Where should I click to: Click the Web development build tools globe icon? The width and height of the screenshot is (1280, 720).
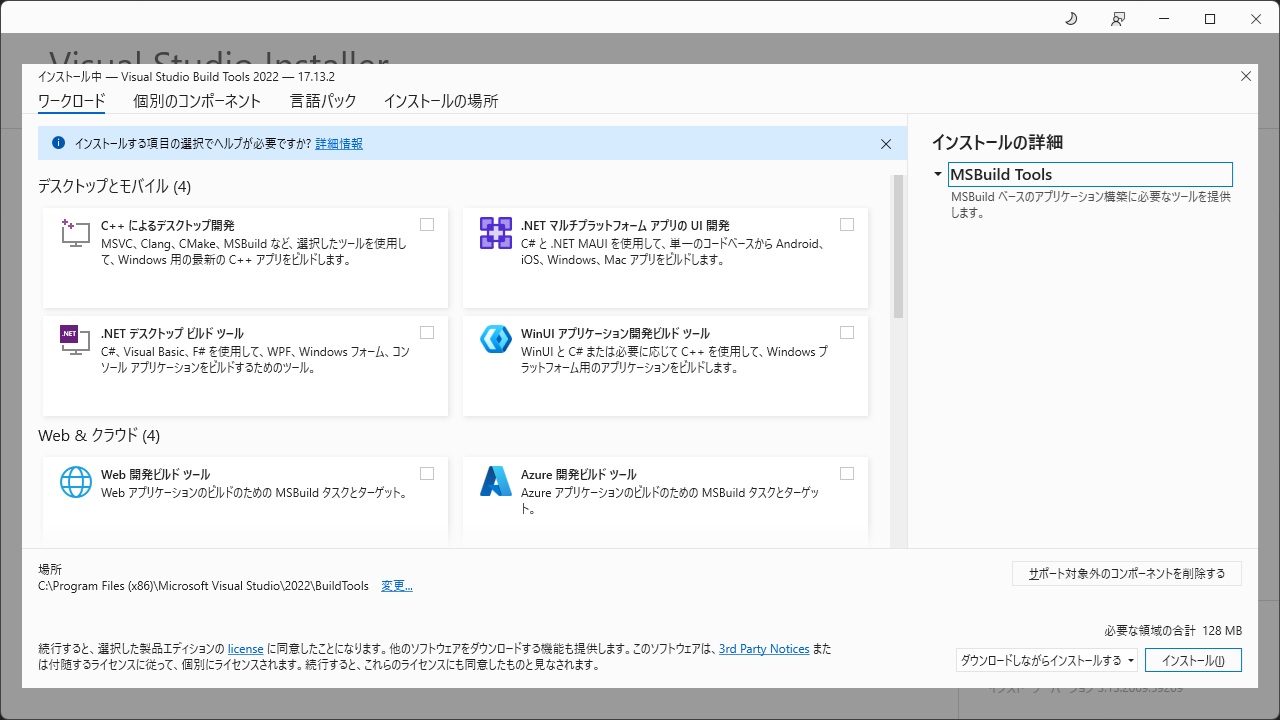[76, 482]
